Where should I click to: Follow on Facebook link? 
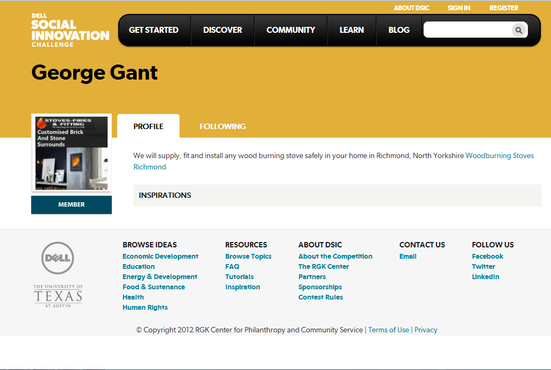click(x=487, y=256)
